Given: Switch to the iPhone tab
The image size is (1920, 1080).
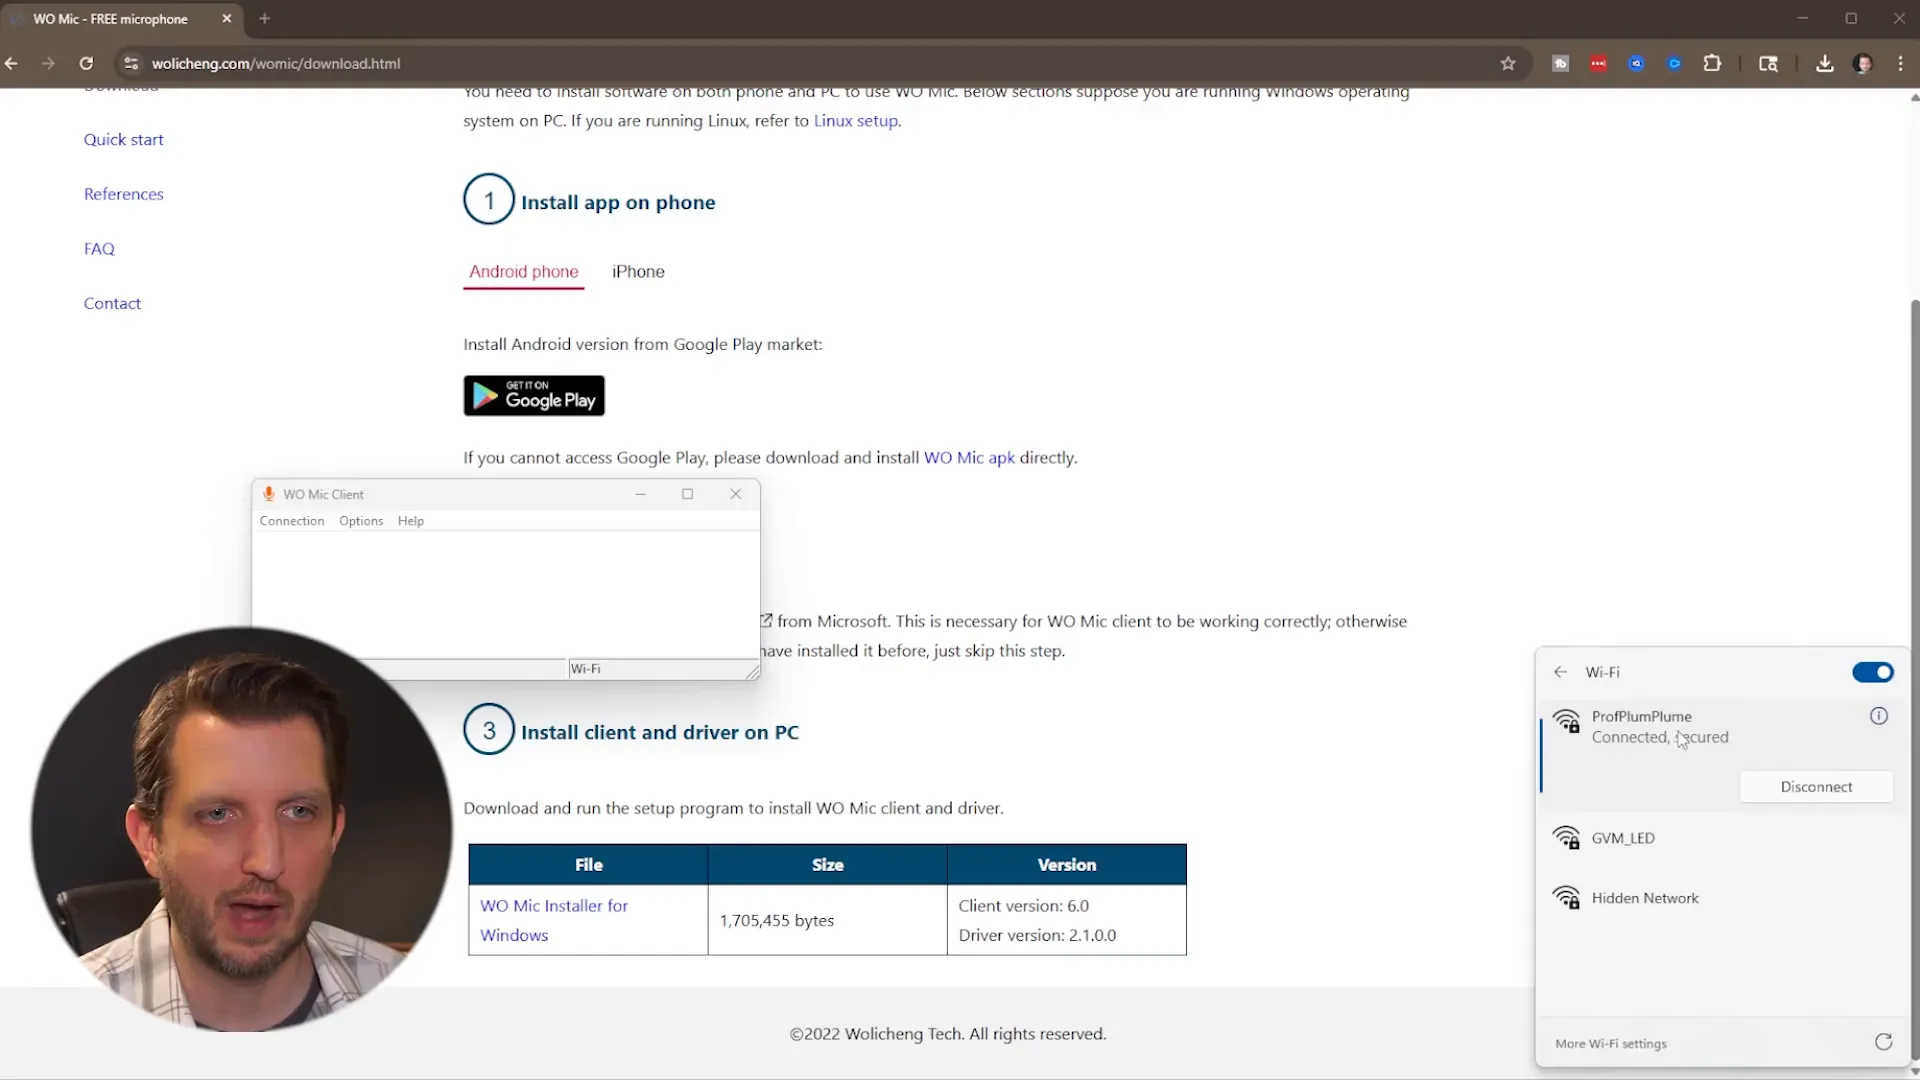Looking at the screenshot, I should click(x=638, y=272).
